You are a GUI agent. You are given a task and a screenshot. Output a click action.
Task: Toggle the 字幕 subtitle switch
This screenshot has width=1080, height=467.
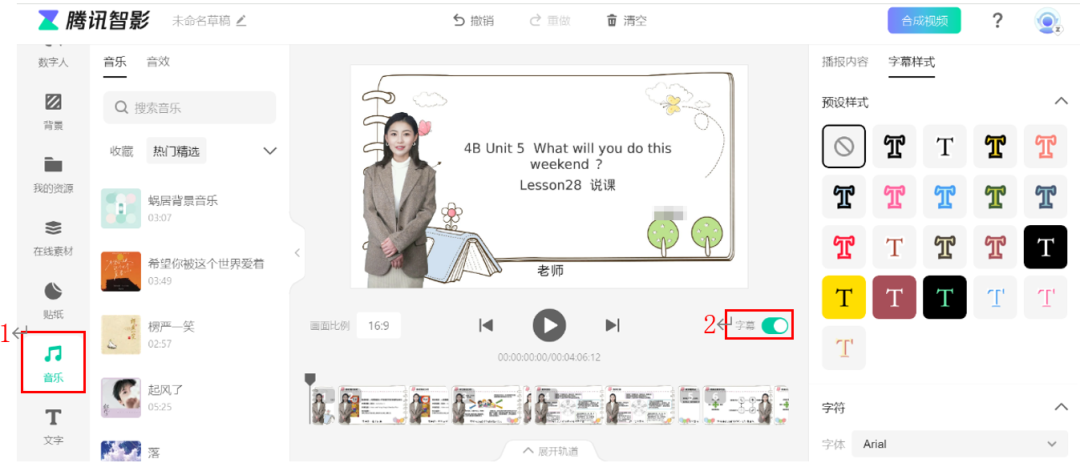pyautogui.click(x=775, y=325)
